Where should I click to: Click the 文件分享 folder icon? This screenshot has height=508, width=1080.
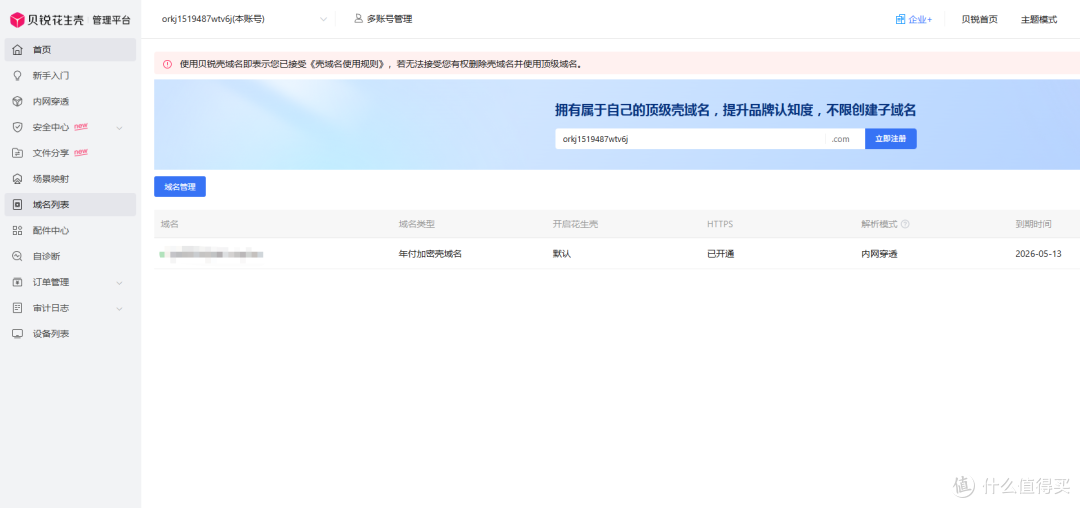tap(18, 153)
